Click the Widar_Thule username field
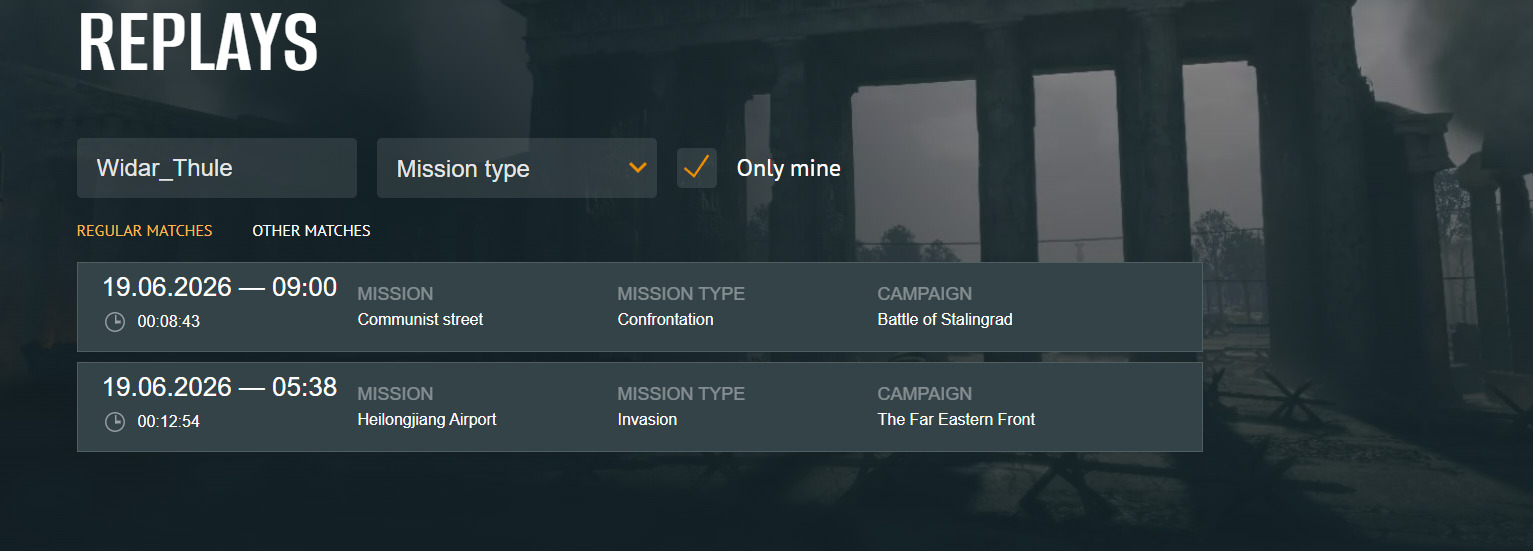This screenshot has height=551, width=1533. pos(217,168)
